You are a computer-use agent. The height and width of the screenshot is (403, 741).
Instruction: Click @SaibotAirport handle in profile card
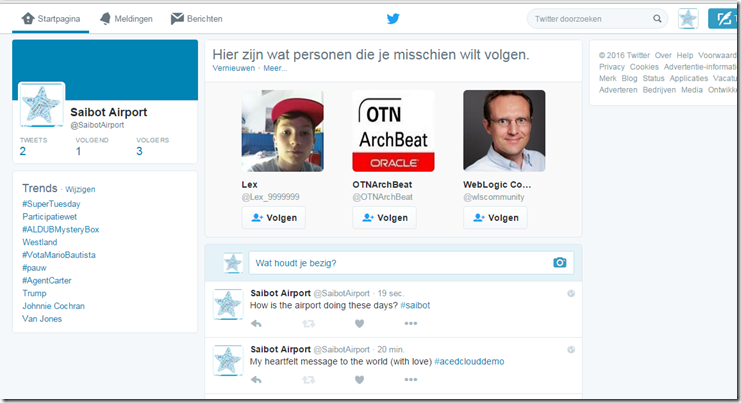pos(97,125)
